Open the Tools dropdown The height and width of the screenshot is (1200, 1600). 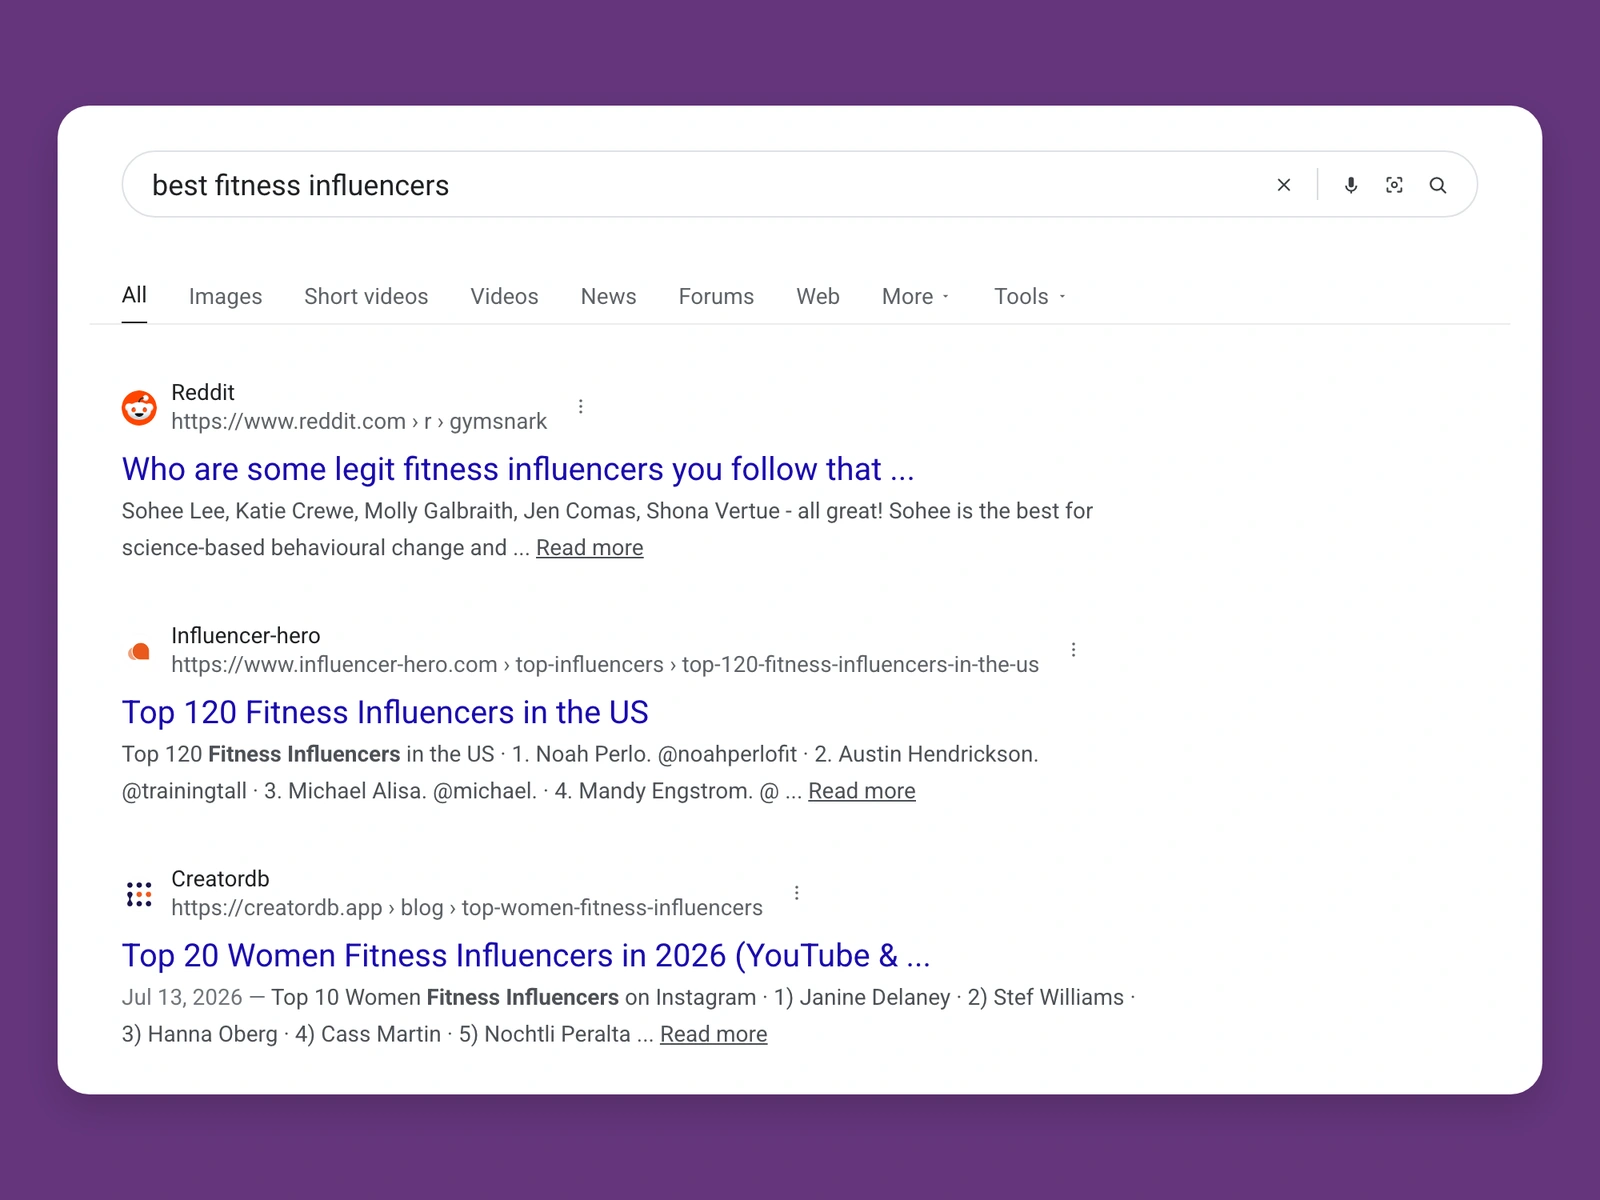point(1029,297)
